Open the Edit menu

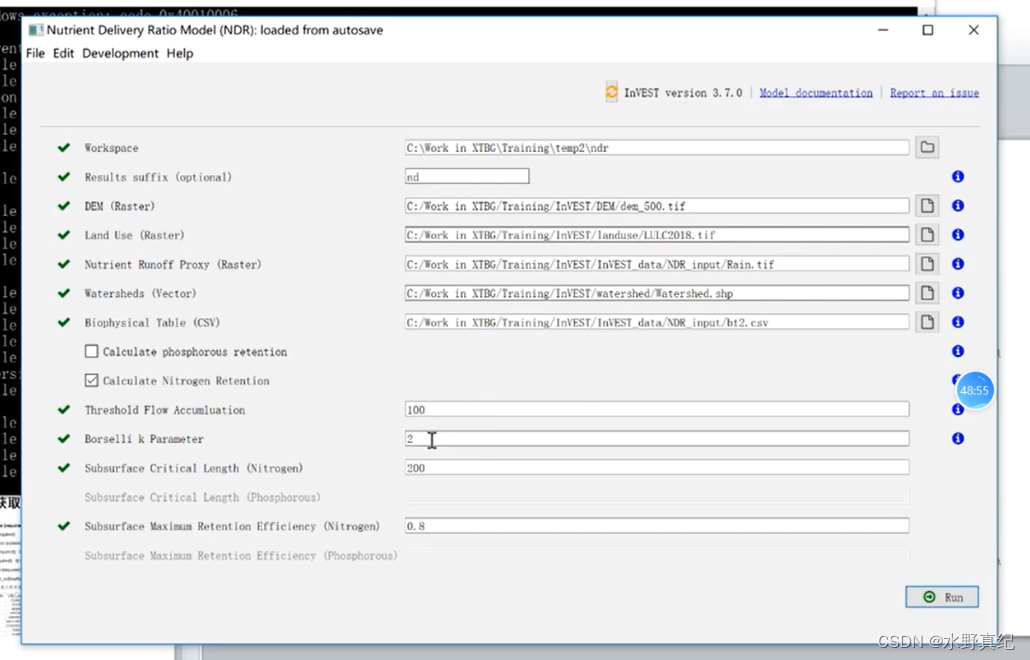(63, 53)
